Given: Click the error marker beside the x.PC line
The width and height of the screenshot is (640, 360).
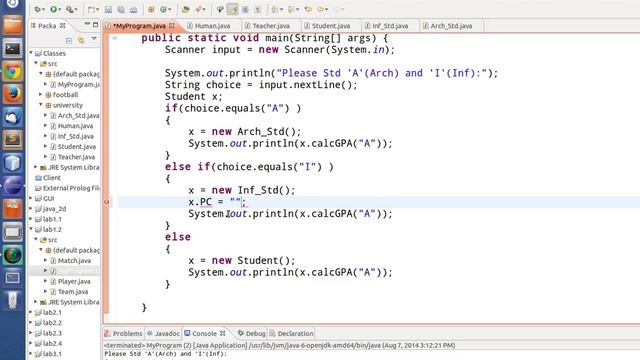Looking at the screenshot, I should click(107, 202).
